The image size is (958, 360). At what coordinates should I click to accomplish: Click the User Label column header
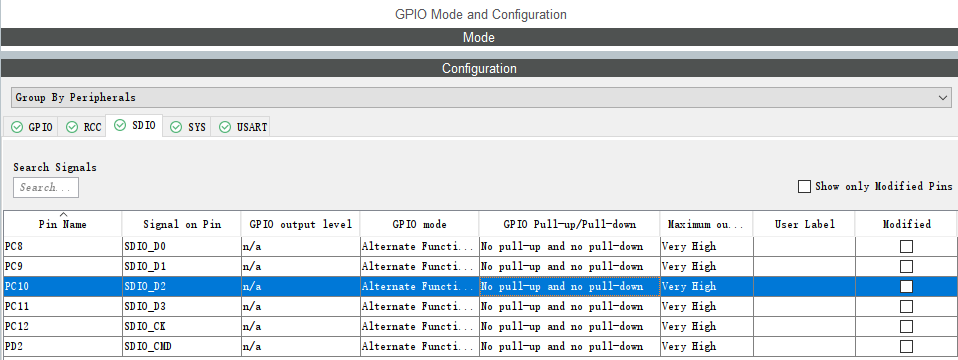[x=804, y=224]
